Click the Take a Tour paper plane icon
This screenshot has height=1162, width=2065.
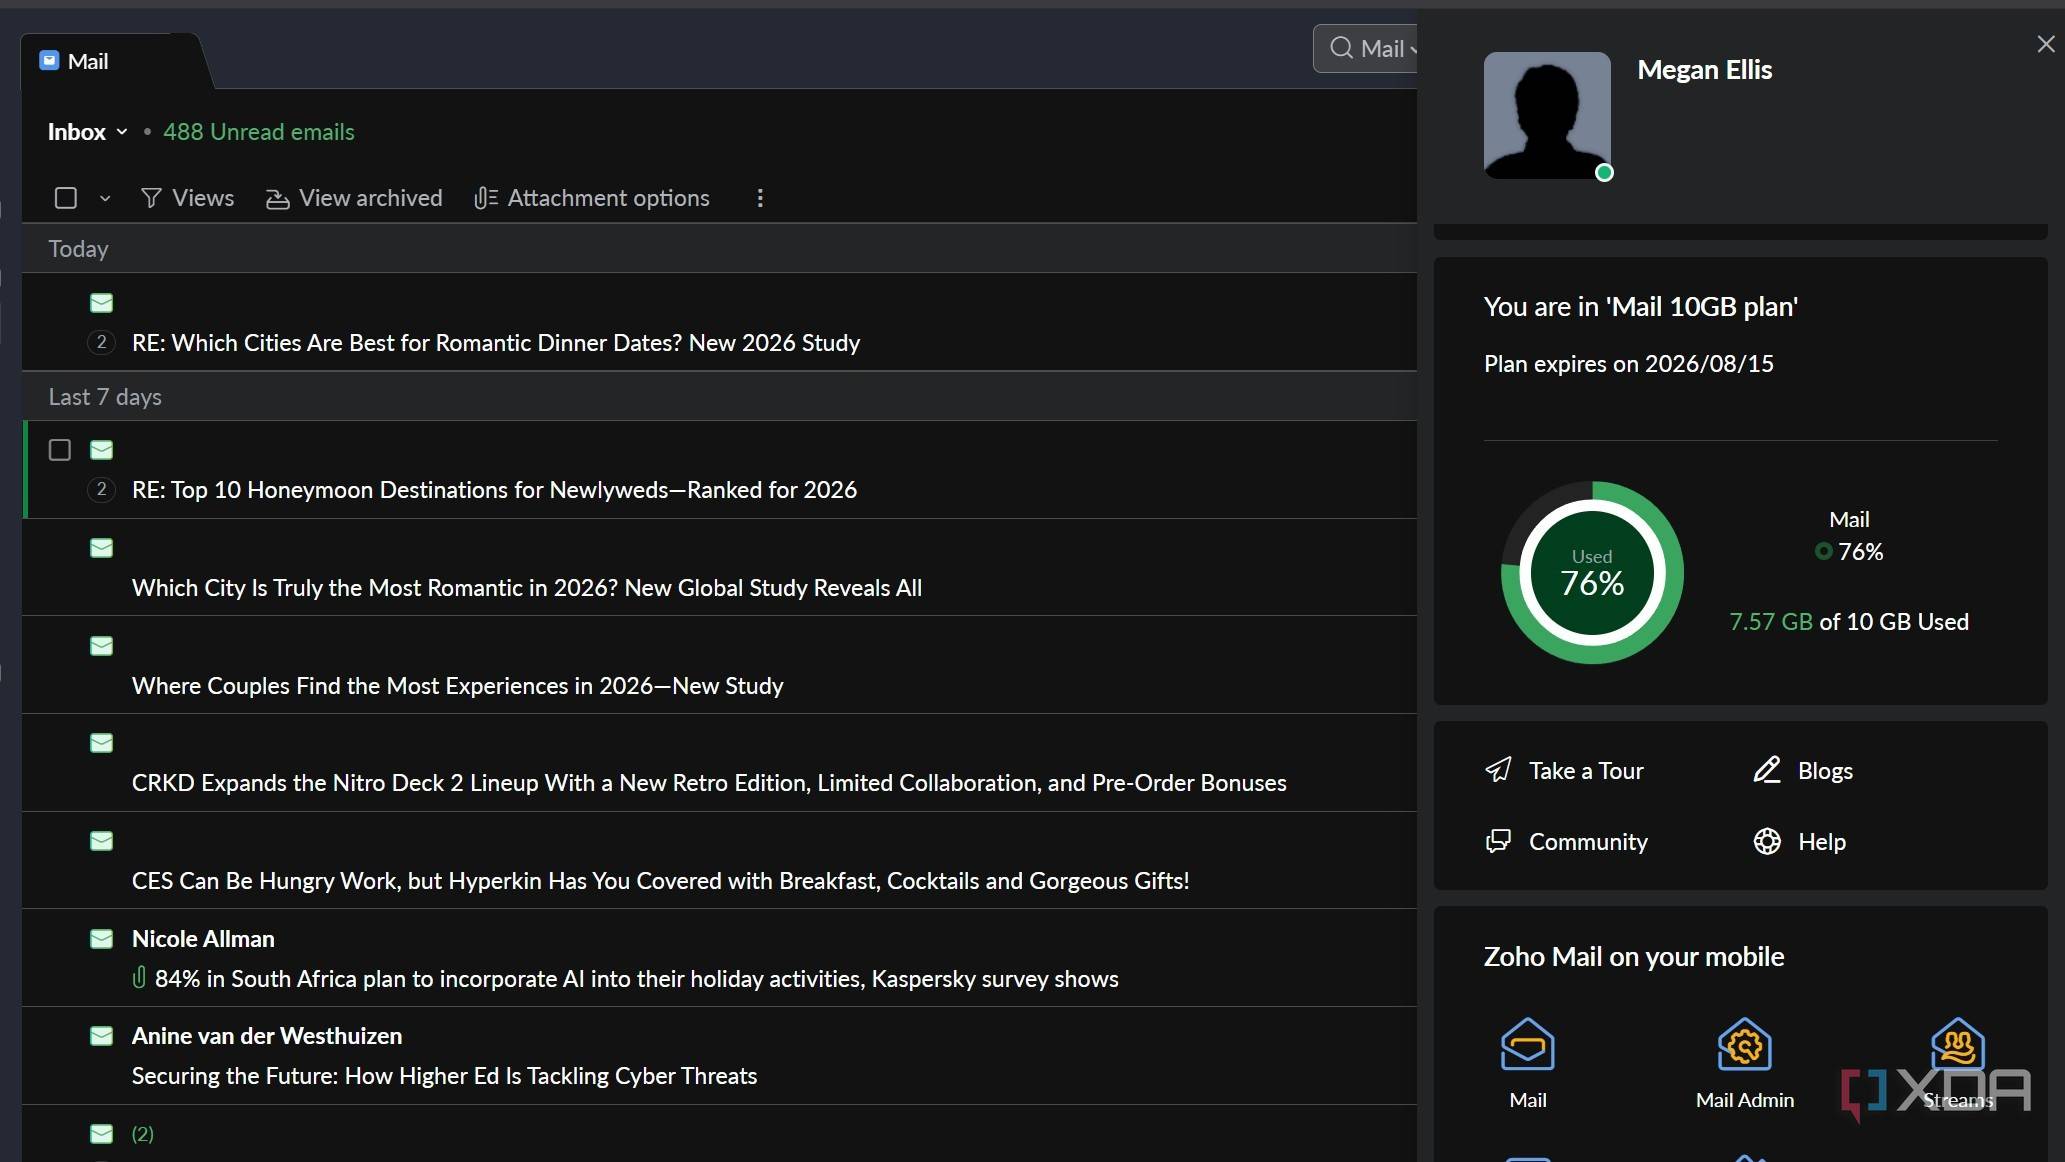pos(1498,770)
